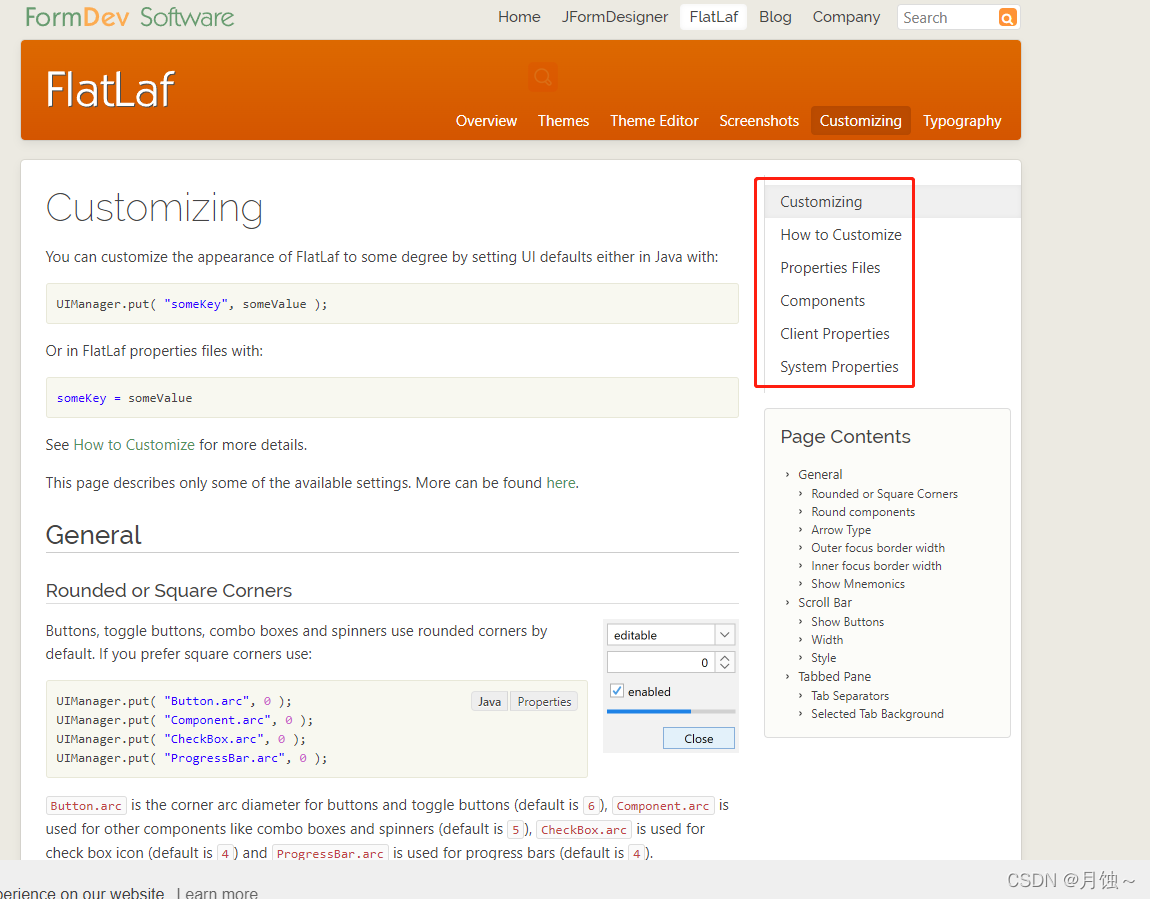Jump to Selected Tab Background entry
This screenshot has width=1150, height=899.
tap(877, 713)
